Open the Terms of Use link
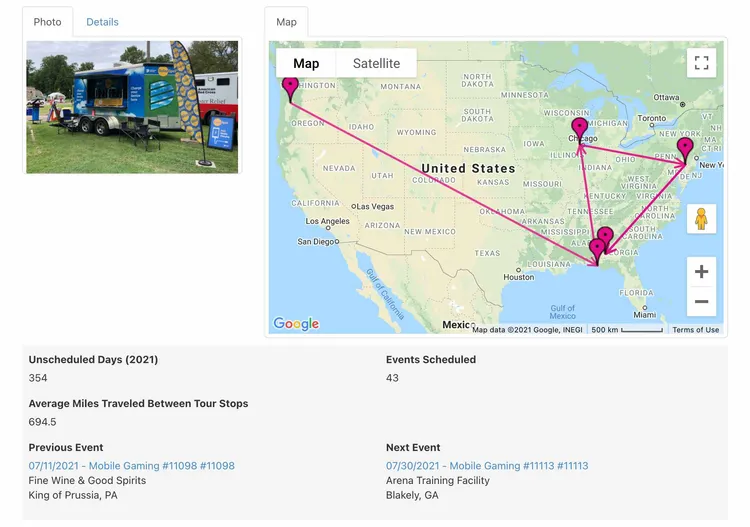This screenshot has height=527, width=750. pyautogui.click(x=695, y=329)
